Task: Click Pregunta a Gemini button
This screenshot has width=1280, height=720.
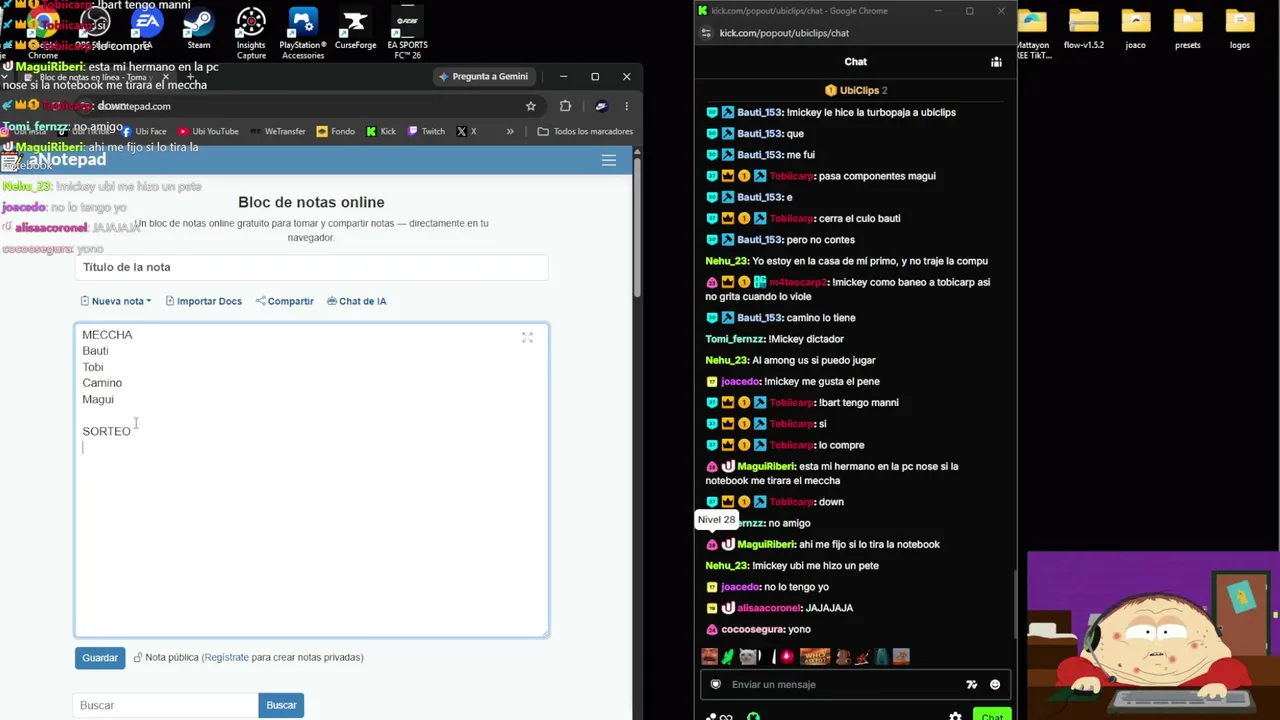Action: pyautogui.click(x=484, y=77)
